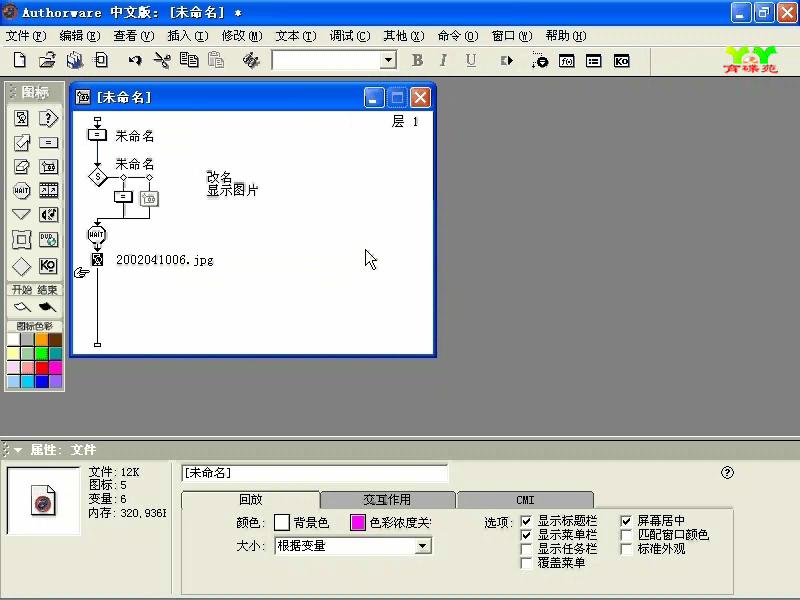Select the Calculation icon in the palette

(48, 142)
